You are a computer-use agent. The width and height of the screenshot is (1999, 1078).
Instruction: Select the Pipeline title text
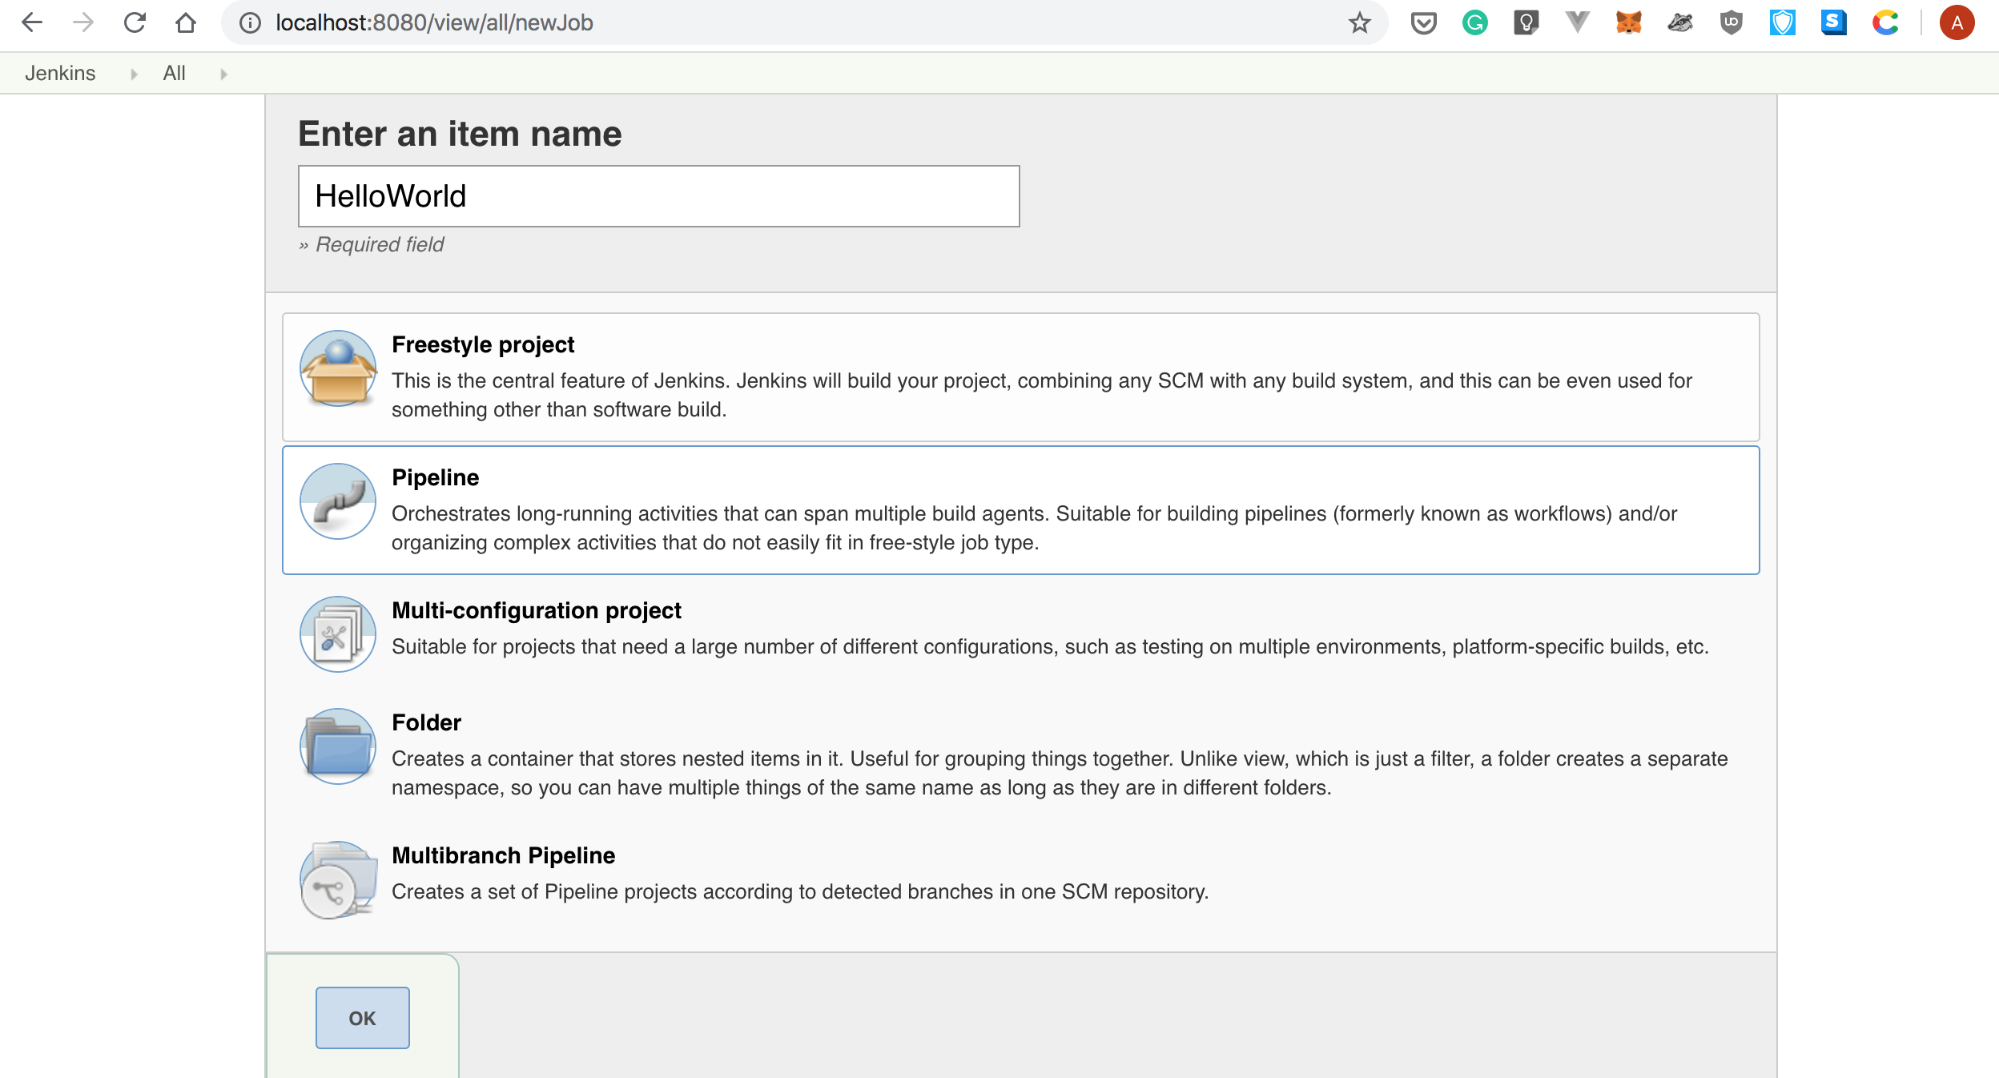[435, 478]
